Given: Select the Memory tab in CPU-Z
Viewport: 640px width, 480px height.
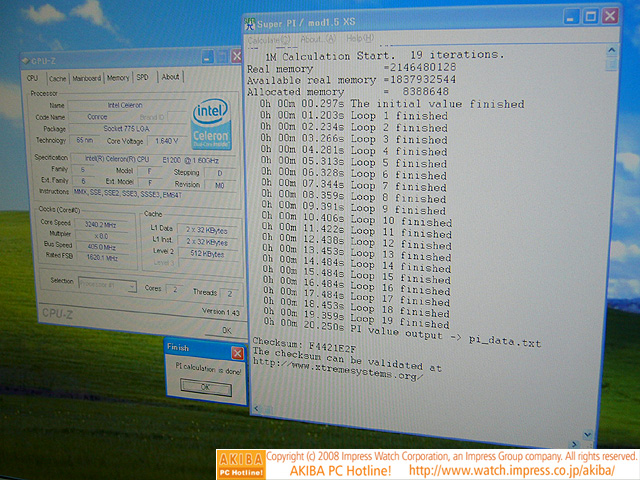Looking at the screenshot, I should coord(118,77).
